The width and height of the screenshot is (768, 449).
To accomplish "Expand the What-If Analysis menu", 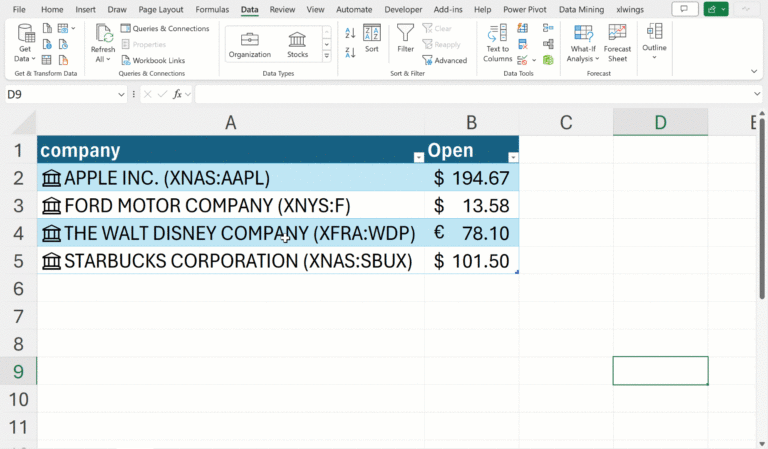I will (583, 60).
